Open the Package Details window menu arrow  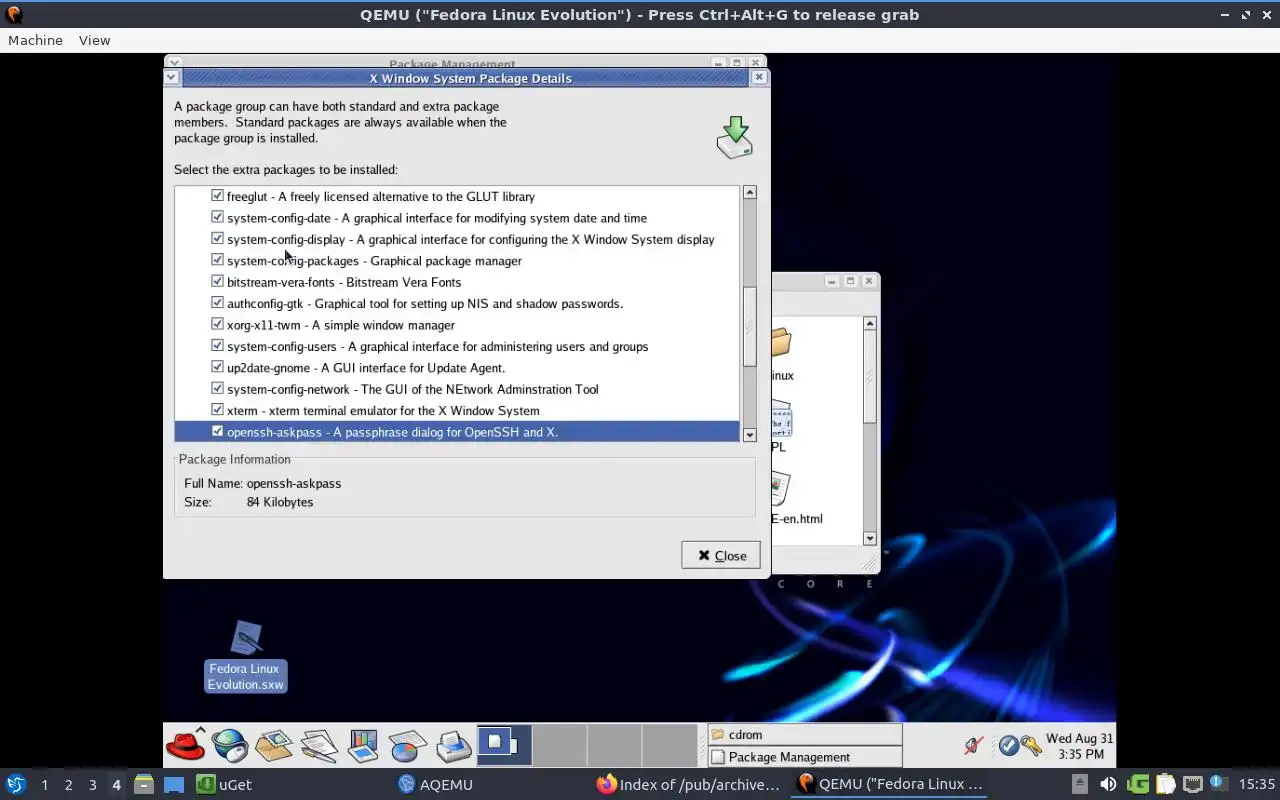(171, 77)
